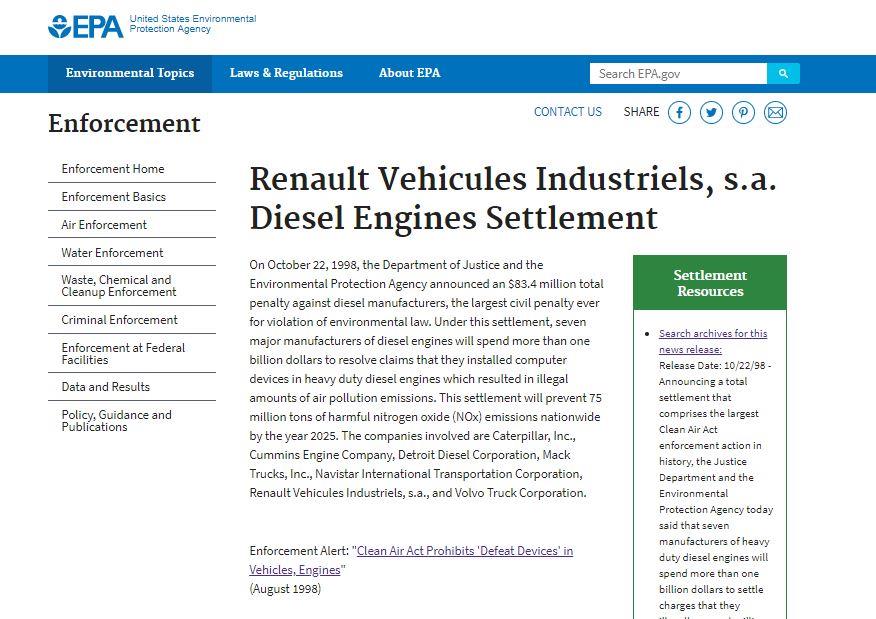Focus the Search EPA.gov field
The image size is (876, 619).
(x=678, y=73)
